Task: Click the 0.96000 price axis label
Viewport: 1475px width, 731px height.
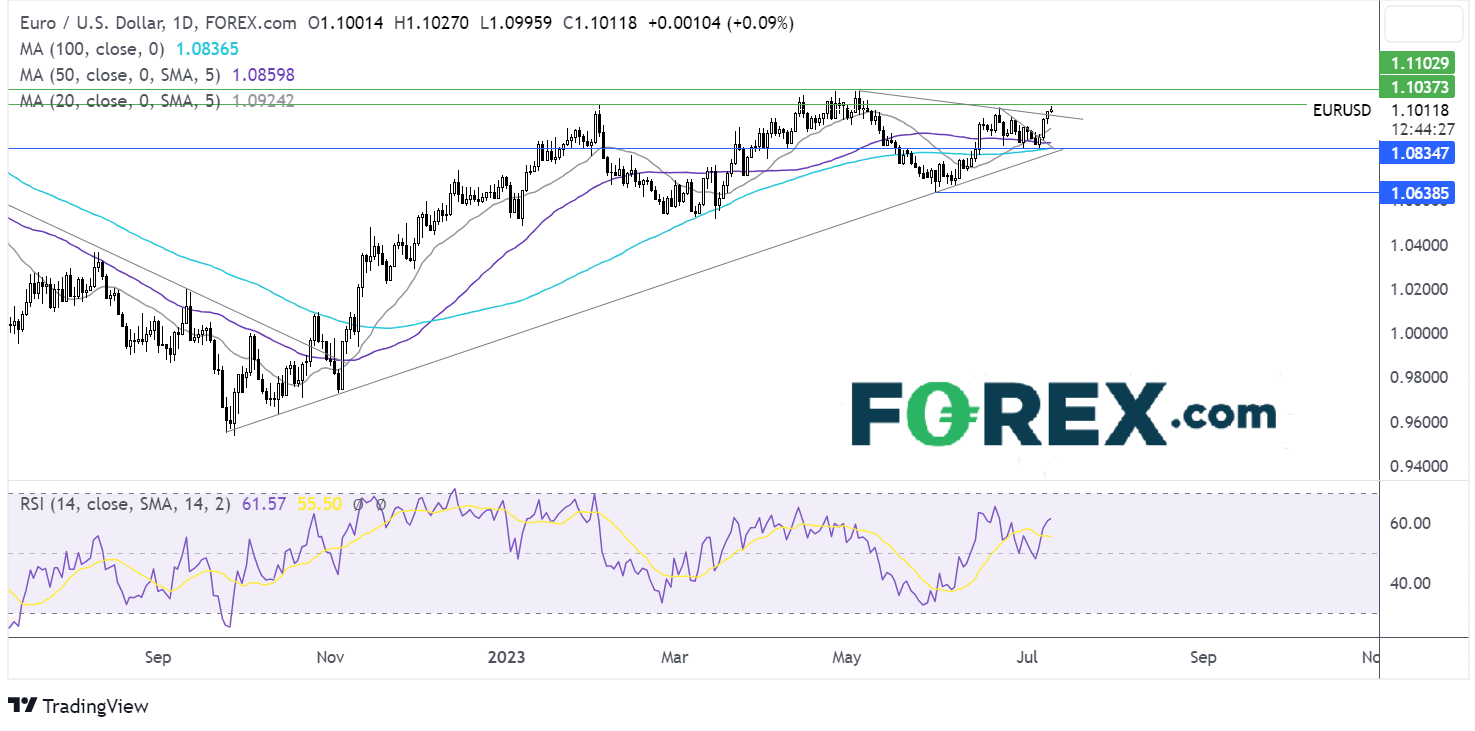Action: [x=1417, y=422]
